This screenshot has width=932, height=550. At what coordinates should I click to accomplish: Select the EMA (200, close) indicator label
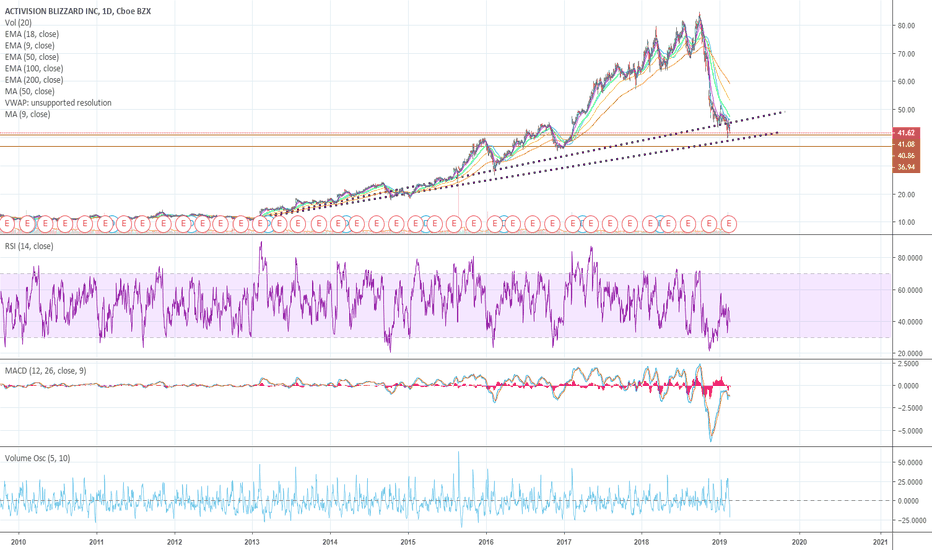pyautogui.click(x=34, y=80)
